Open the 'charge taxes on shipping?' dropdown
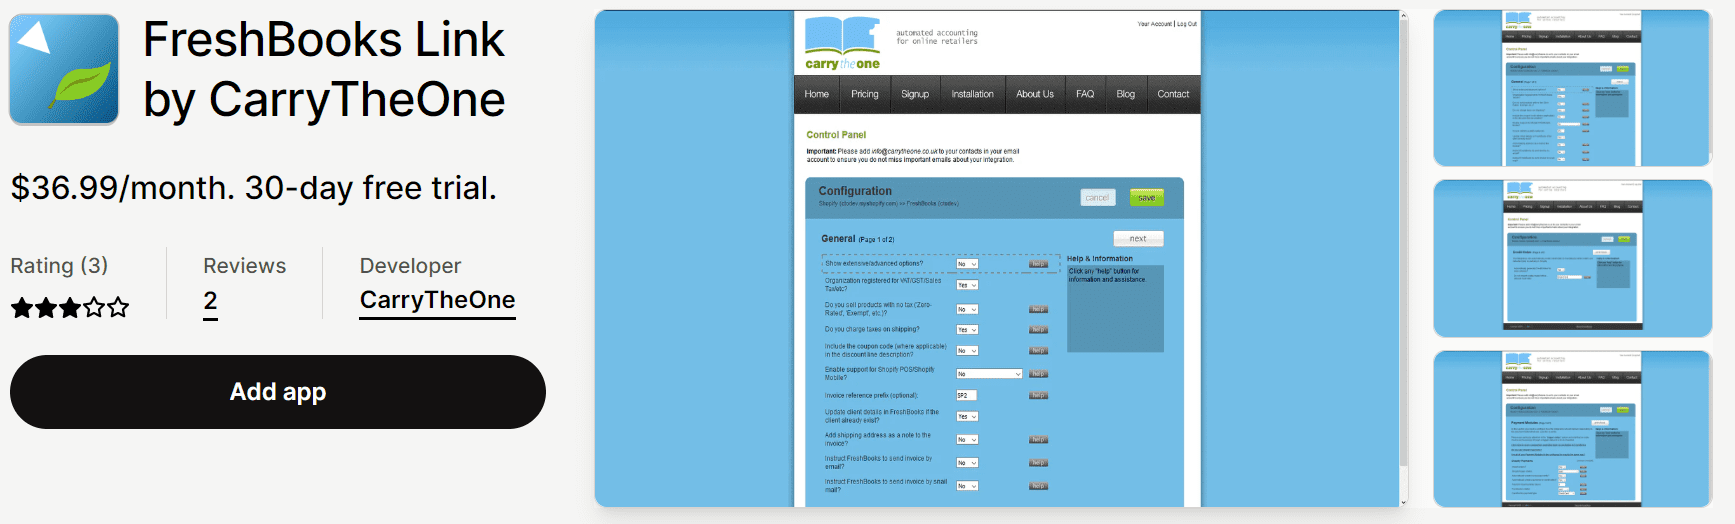This screenshot has width=1735, height=524. 967,330
